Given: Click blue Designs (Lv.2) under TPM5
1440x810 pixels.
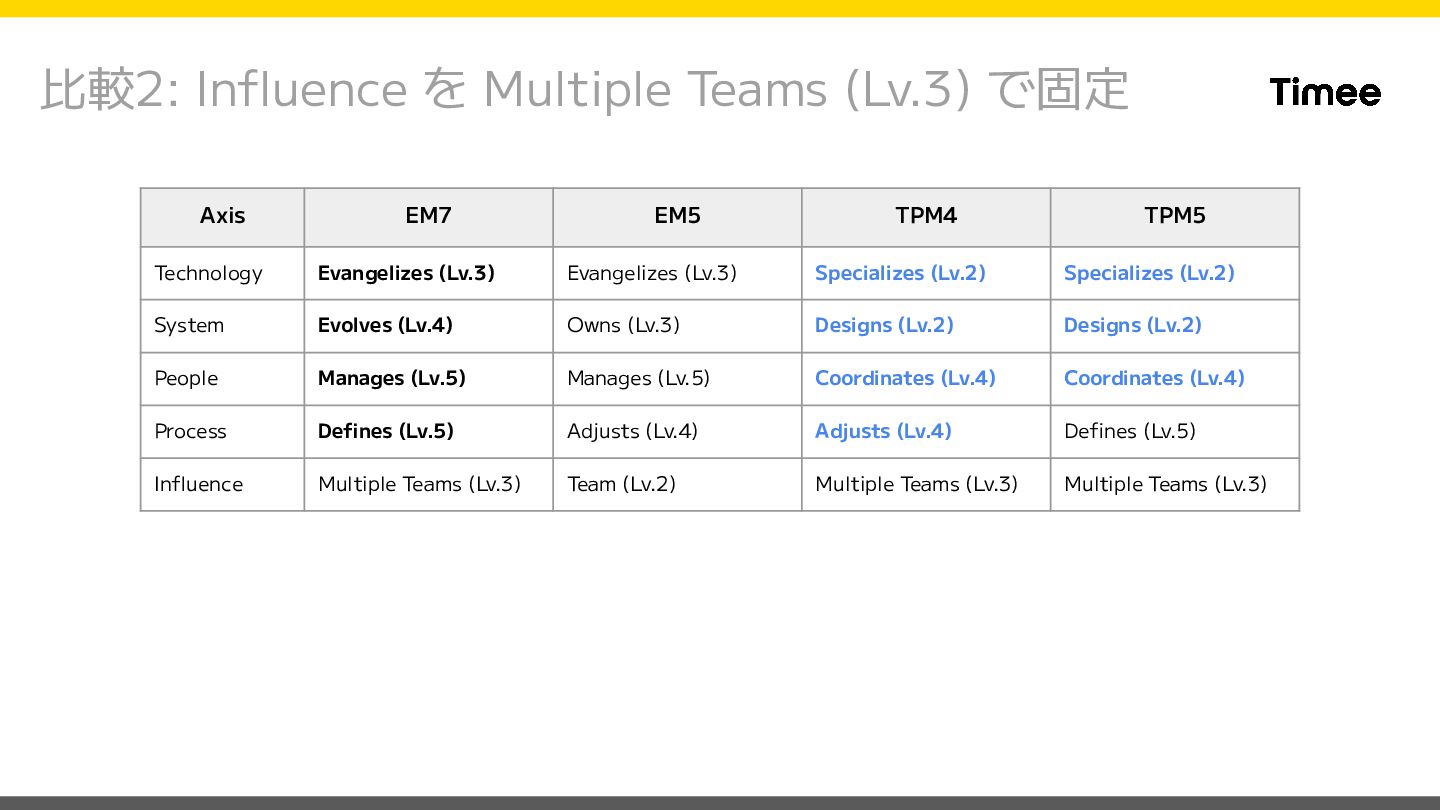Looking at the screenshot, I should coord(1133,326).
